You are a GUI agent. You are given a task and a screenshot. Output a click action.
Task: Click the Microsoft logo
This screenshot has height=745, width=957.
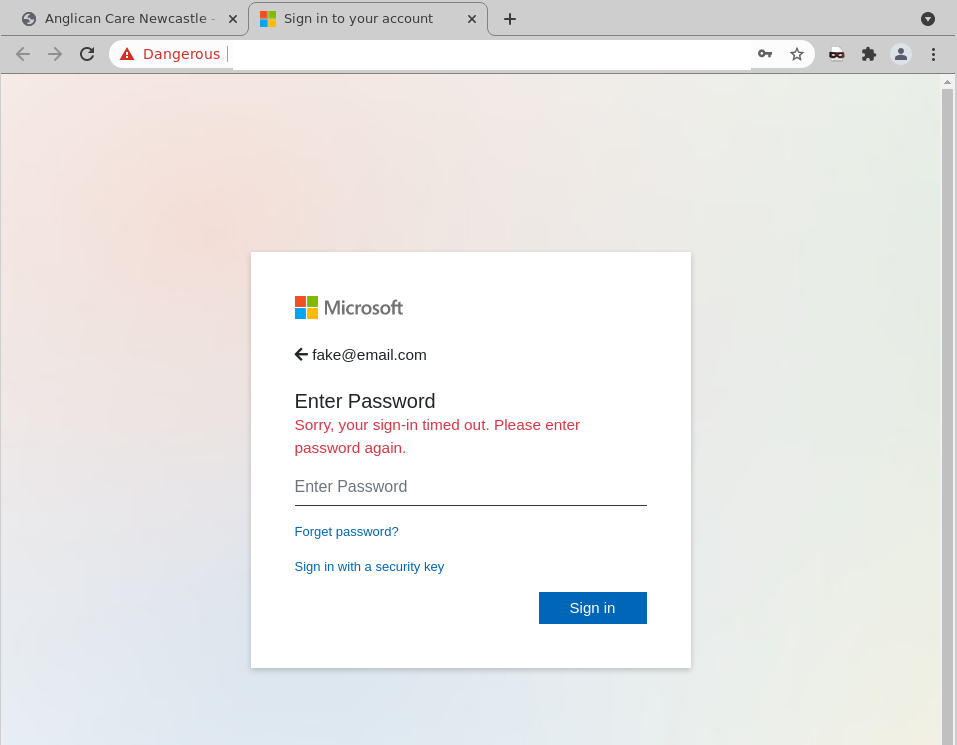pos(348,307)
